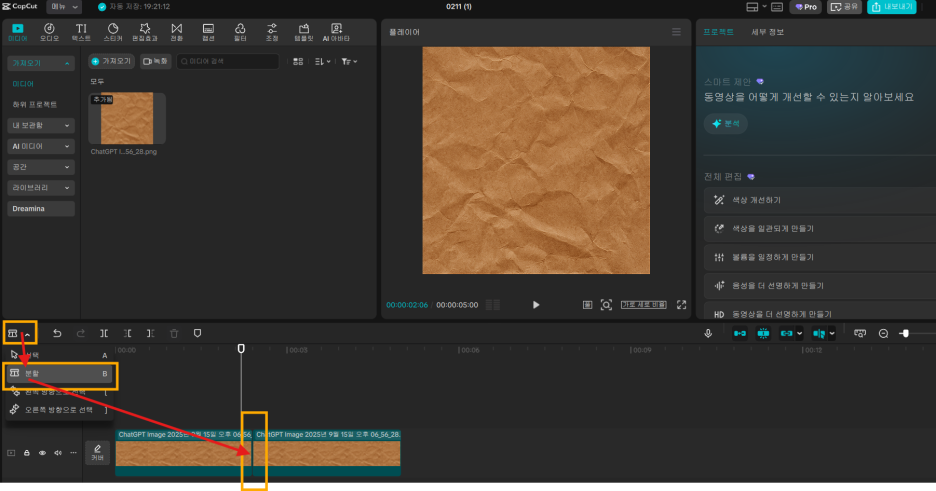Expand the AI 미디어 section

coord(40,146)
